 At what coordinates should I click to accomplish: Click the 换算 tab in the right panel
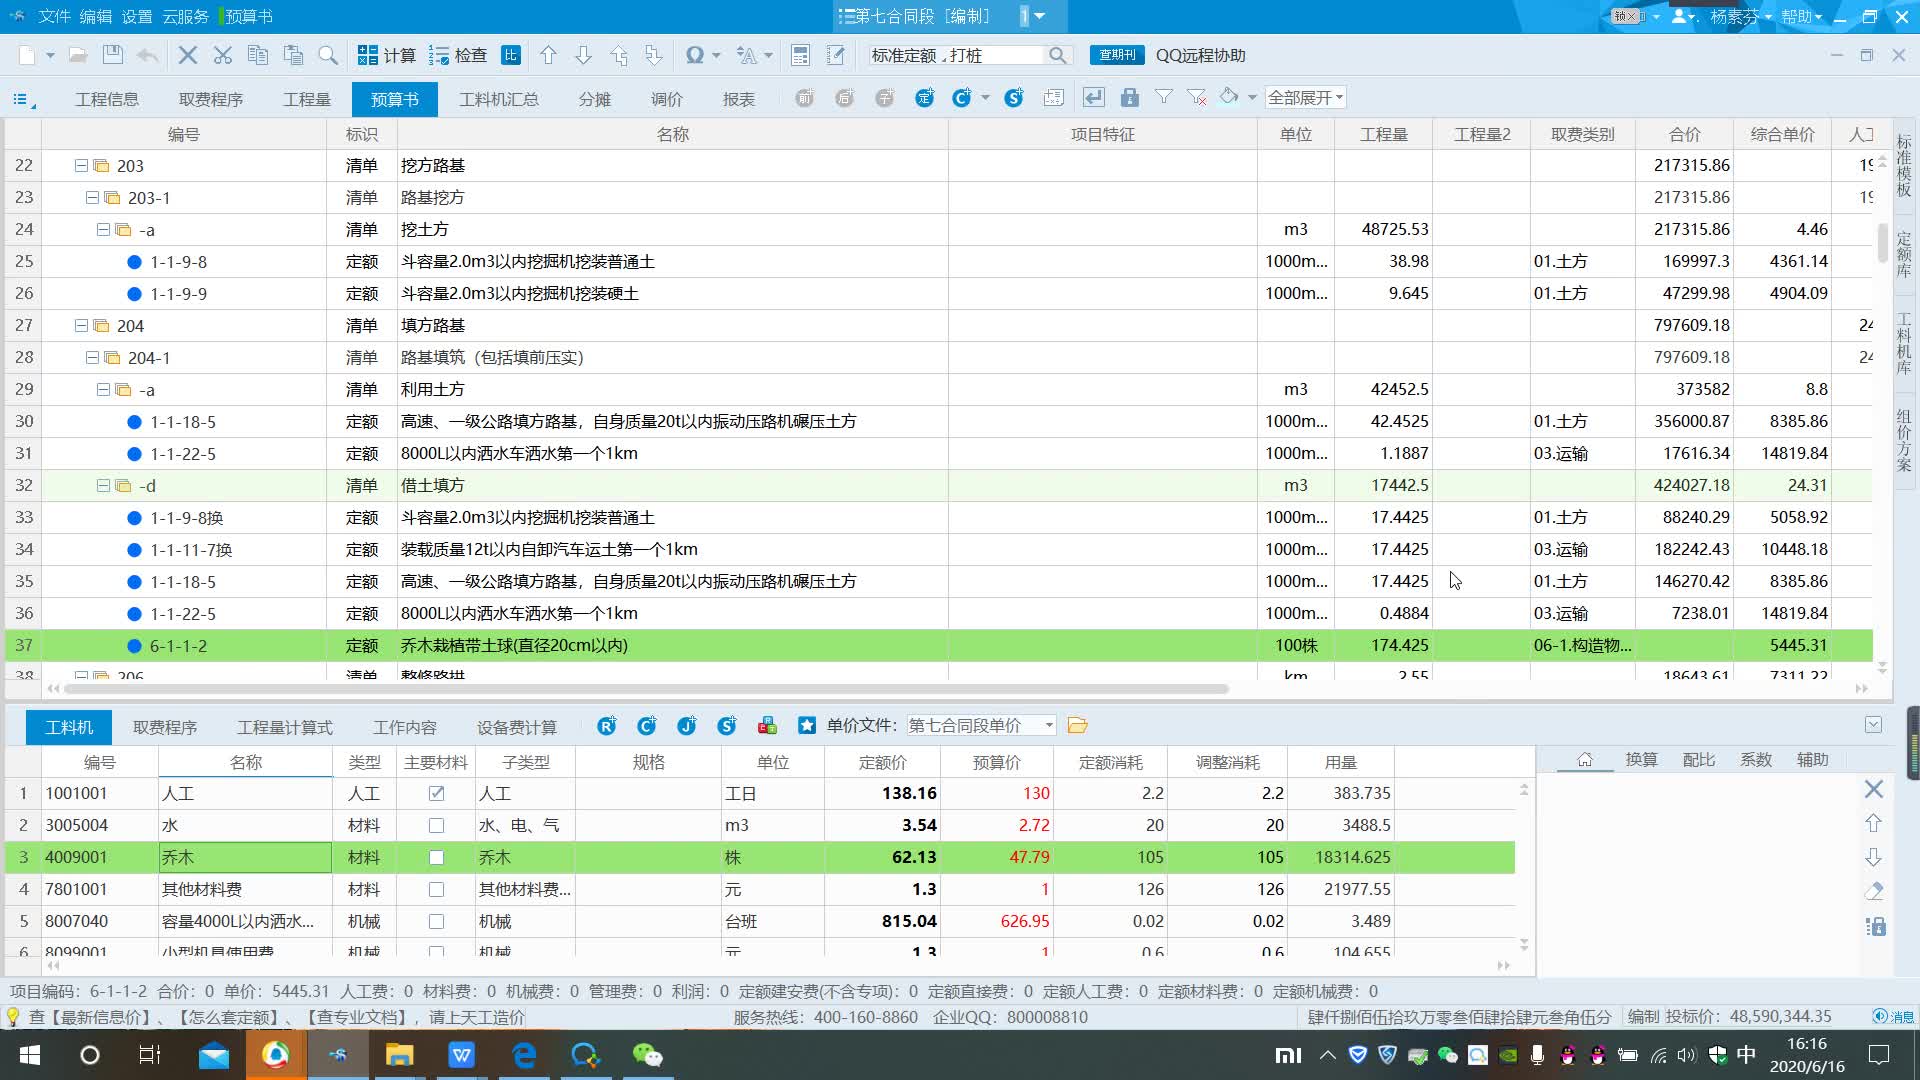click(x=1641, y=759)
